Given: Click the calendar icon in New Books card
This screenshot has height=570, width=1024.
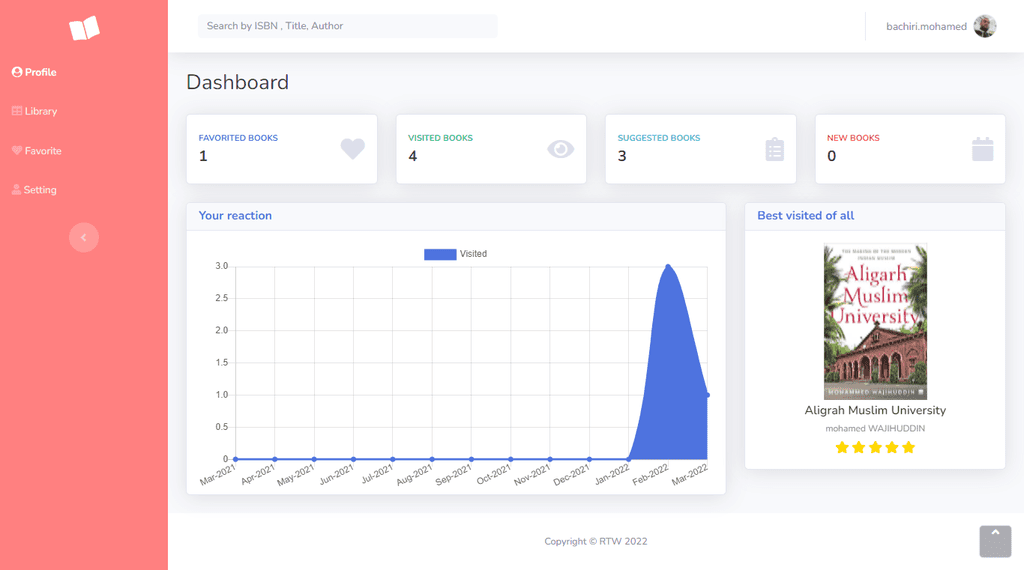Looking at the screenshot, I should click(x=982, y=149).
